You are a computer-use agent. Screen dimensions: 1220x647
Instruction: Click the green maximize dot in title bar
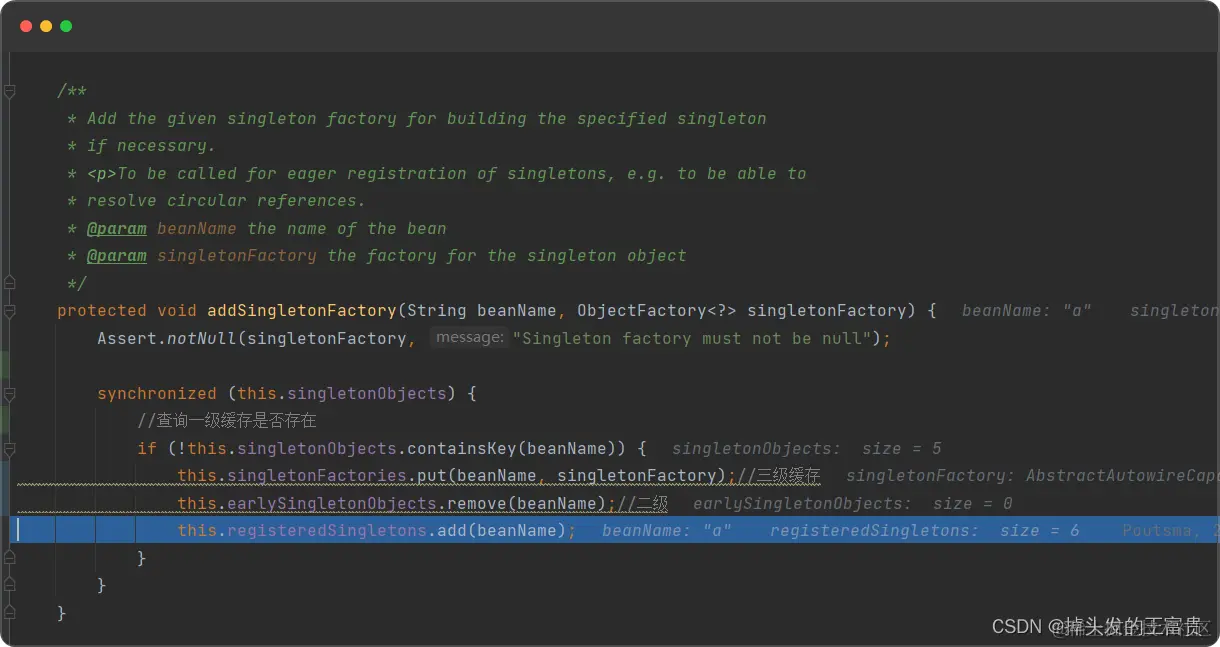click(66, 26)
